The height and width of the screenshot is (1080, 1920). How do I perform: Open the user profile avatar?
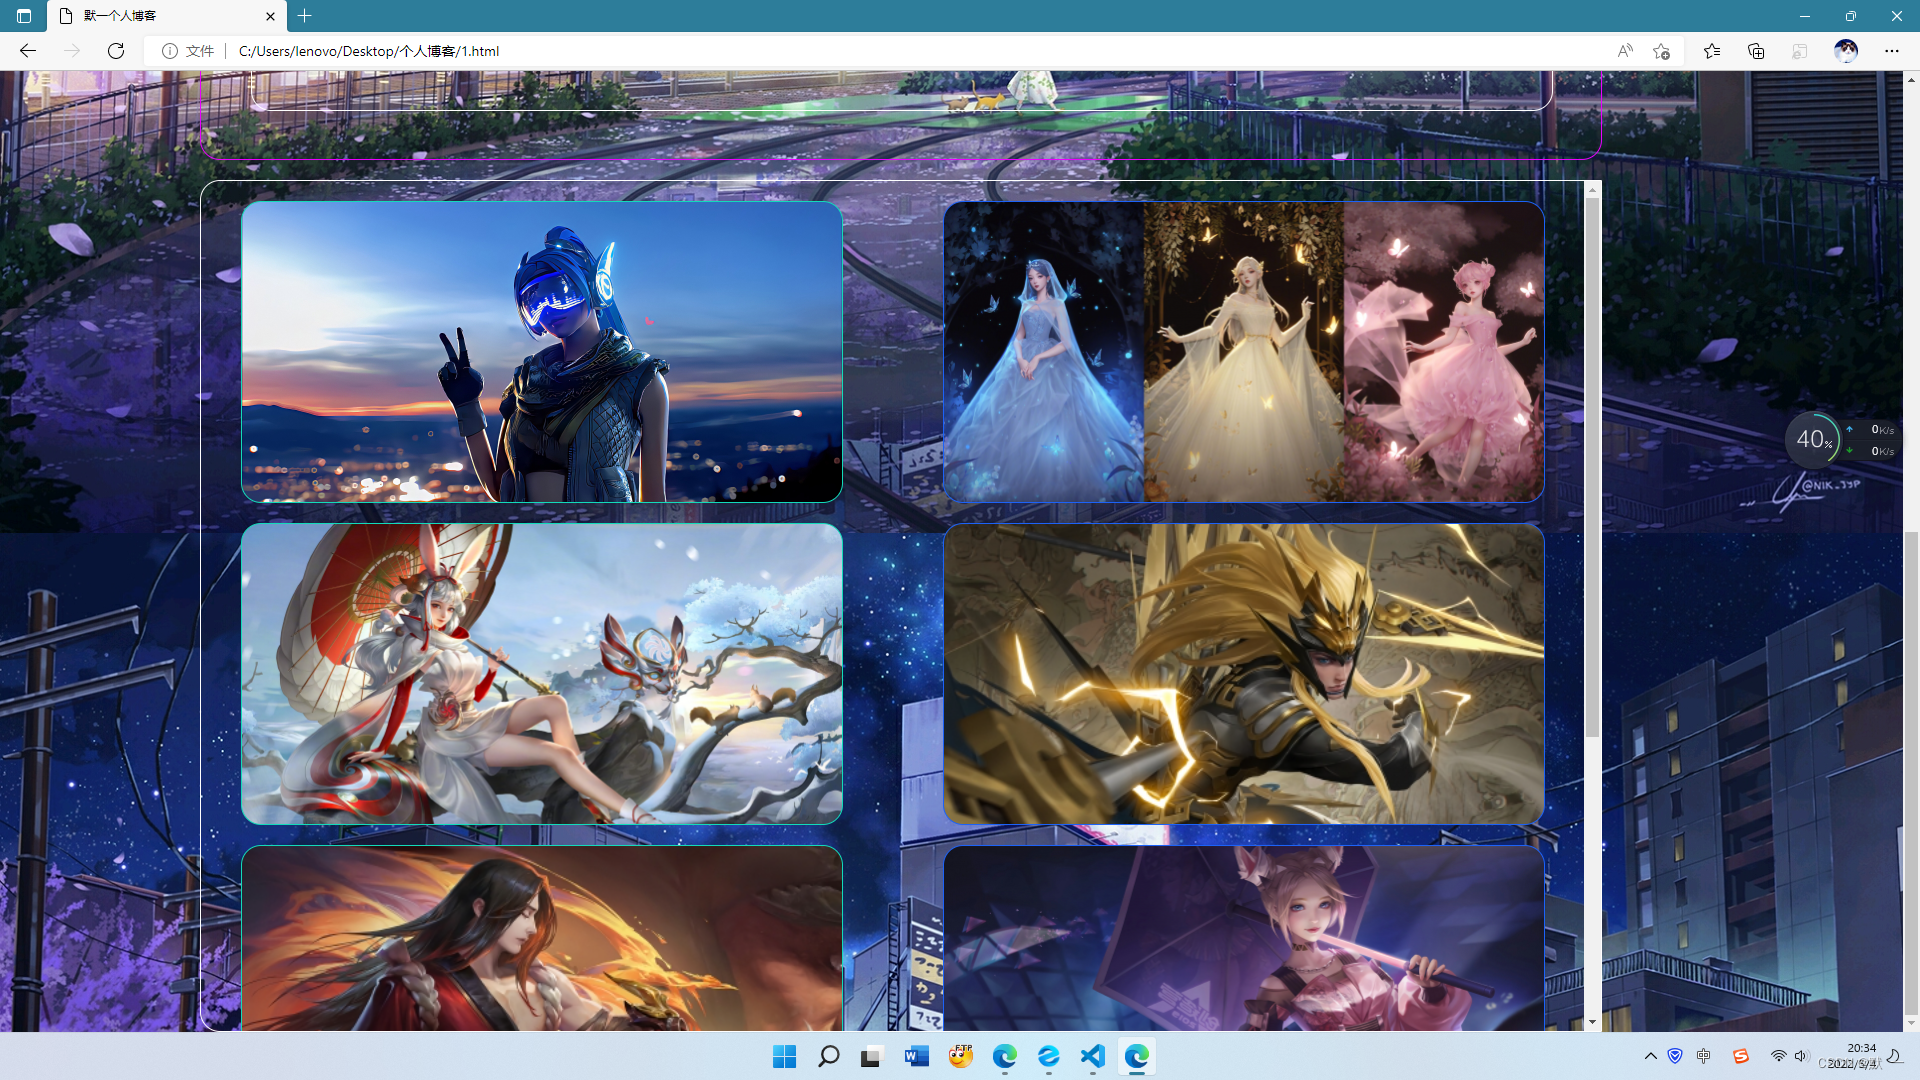[x=1846, y=51]
